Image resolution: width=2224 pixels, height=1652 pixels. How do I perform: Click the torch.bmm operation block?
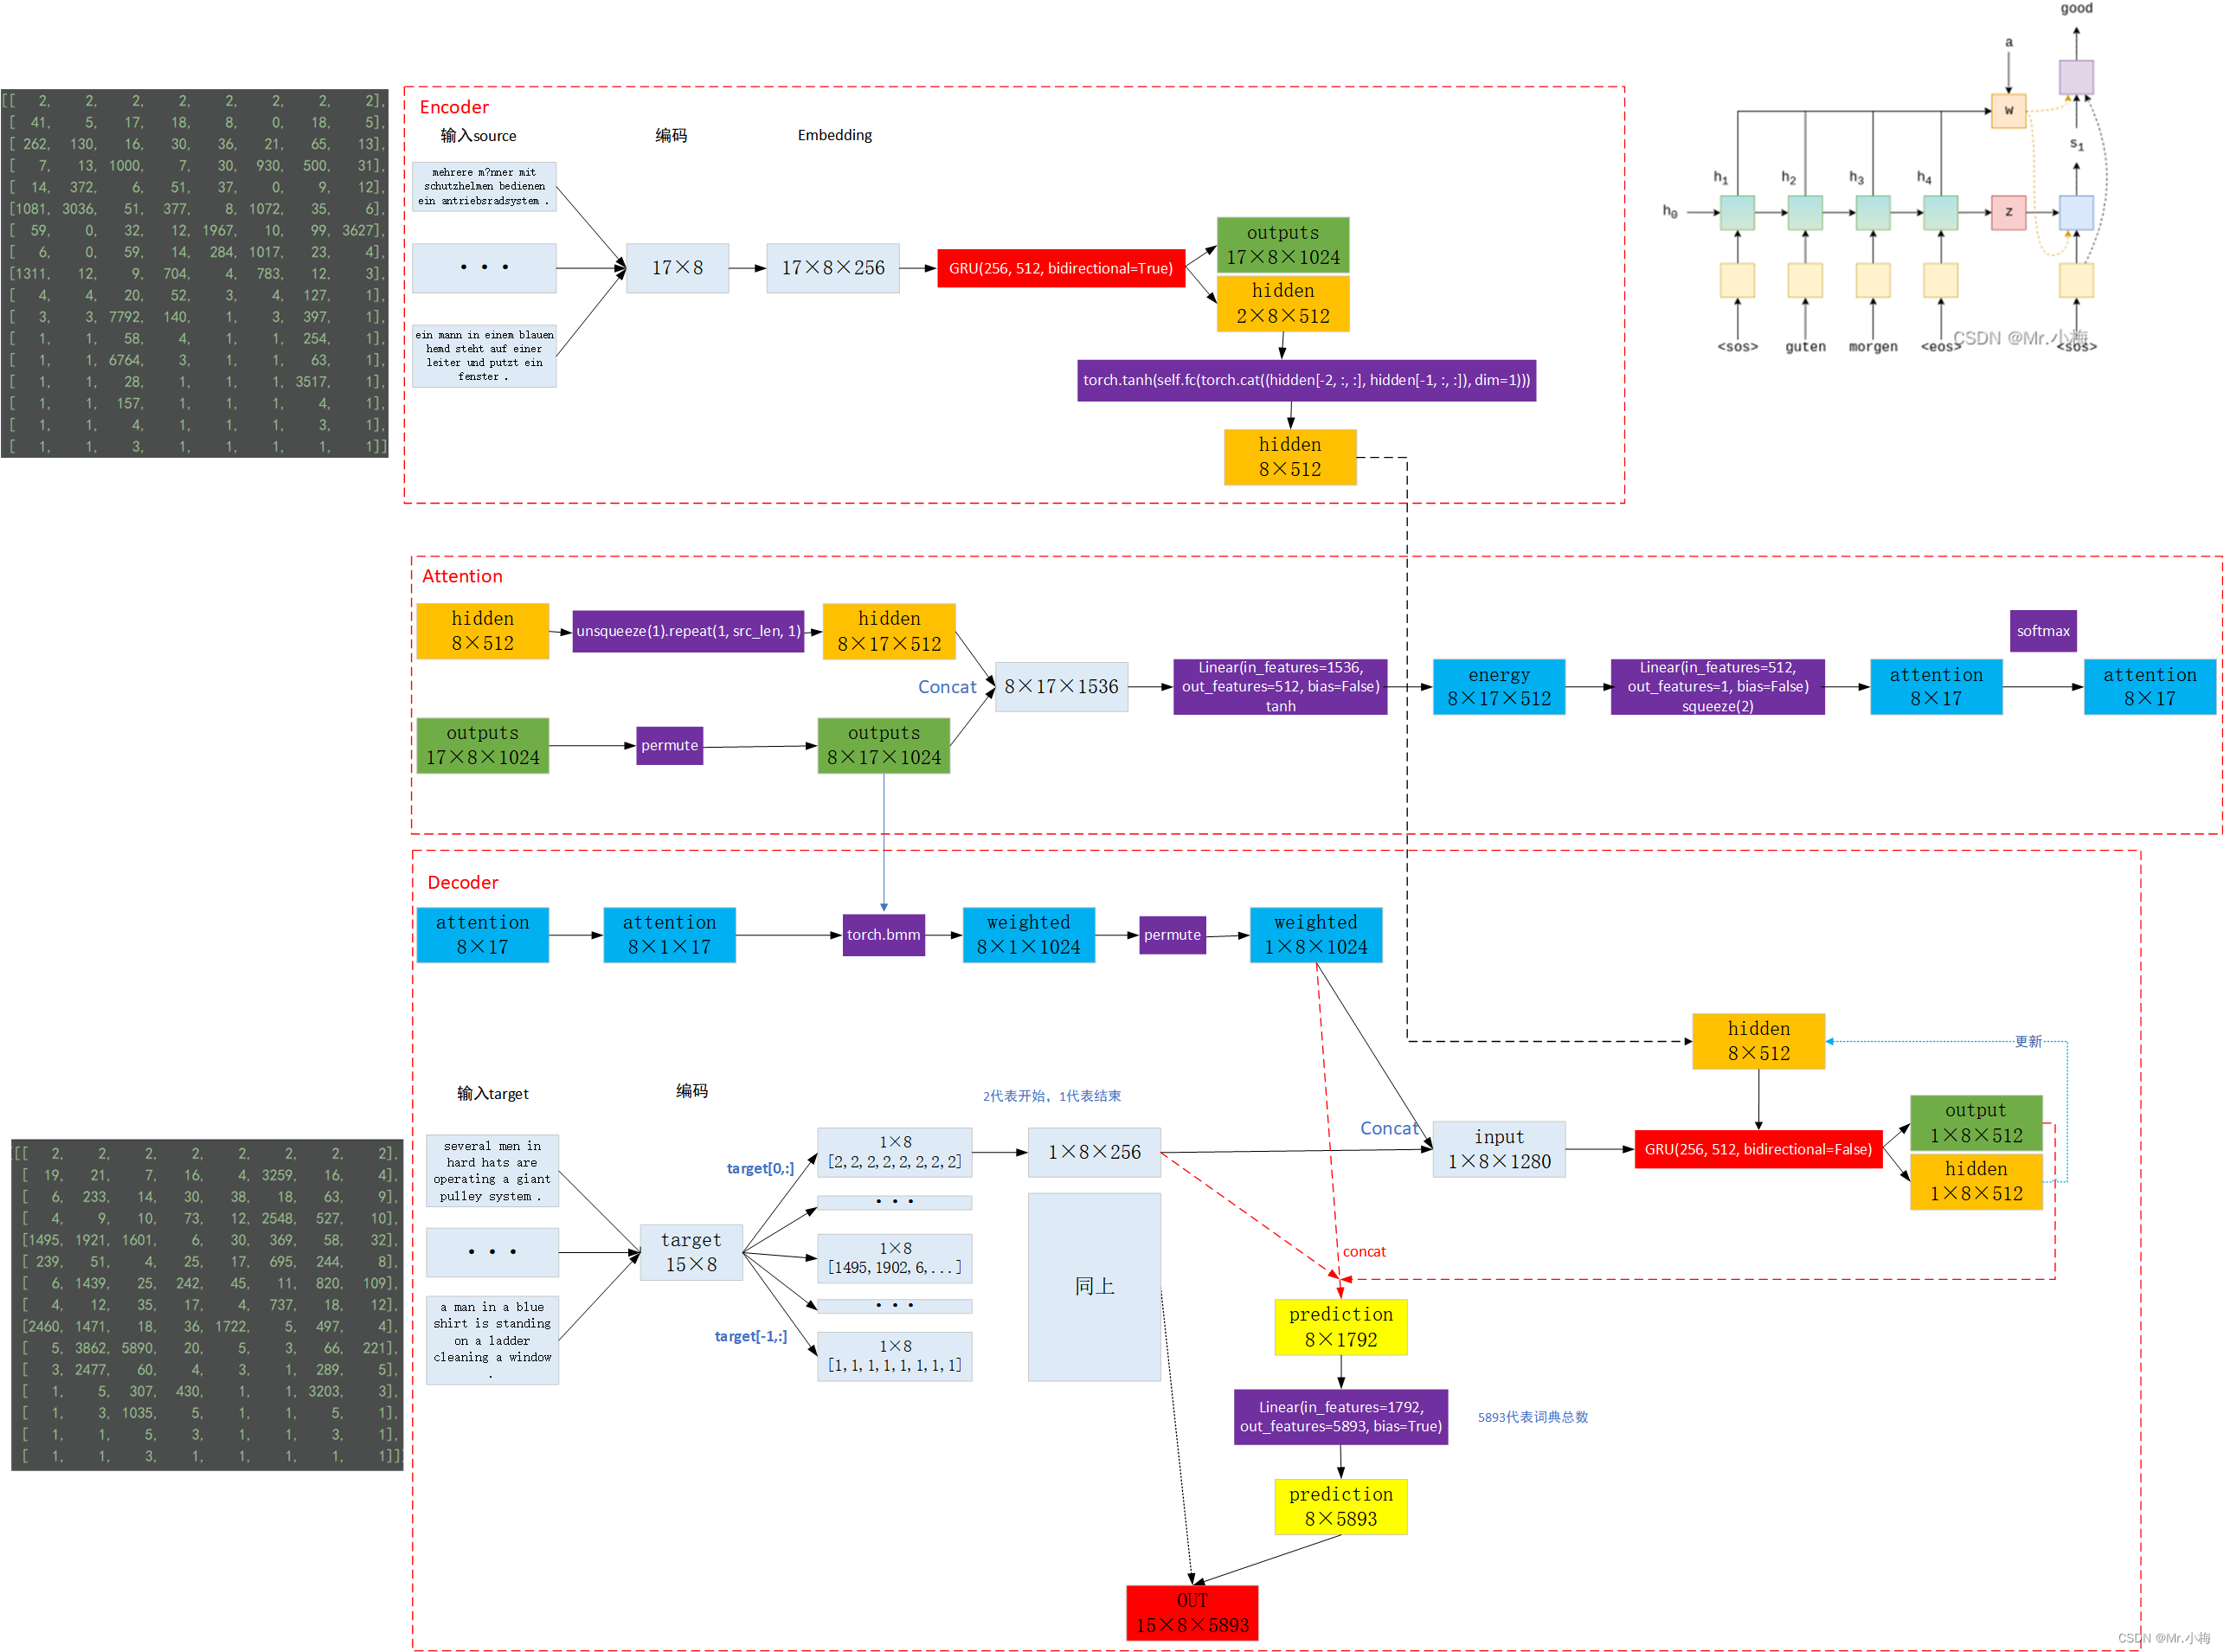pos(883,935)
